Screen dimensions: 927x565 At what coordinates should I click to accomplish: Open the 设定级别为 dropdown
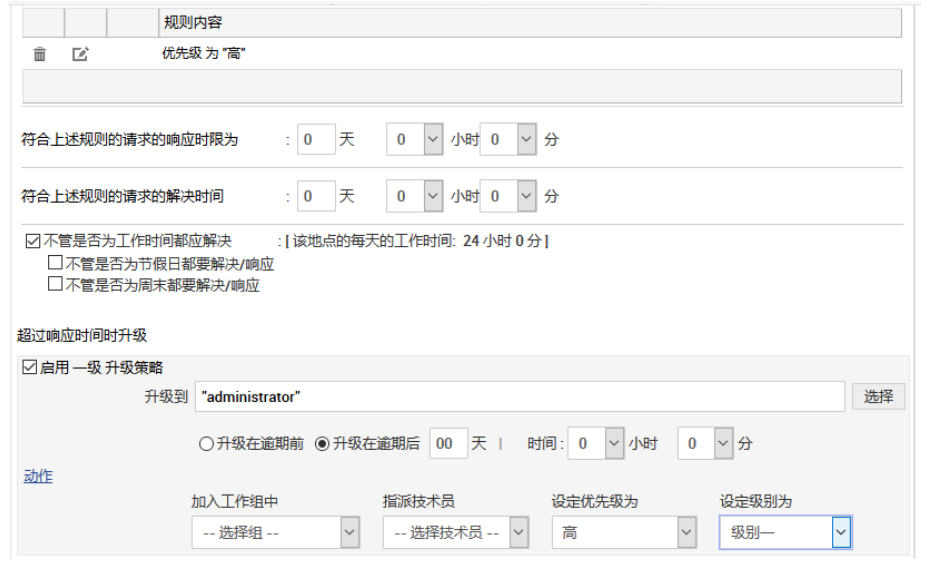785,533
